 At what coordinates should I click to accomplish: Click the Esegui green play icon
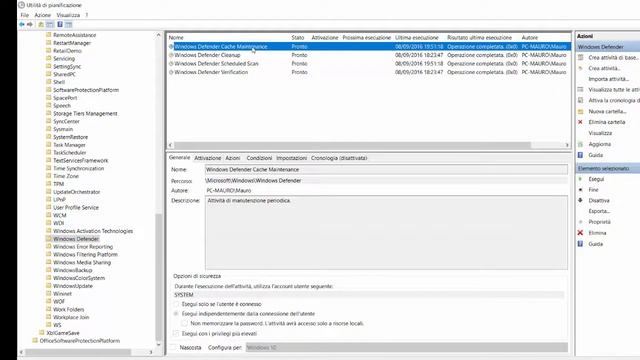click(580, 179)
